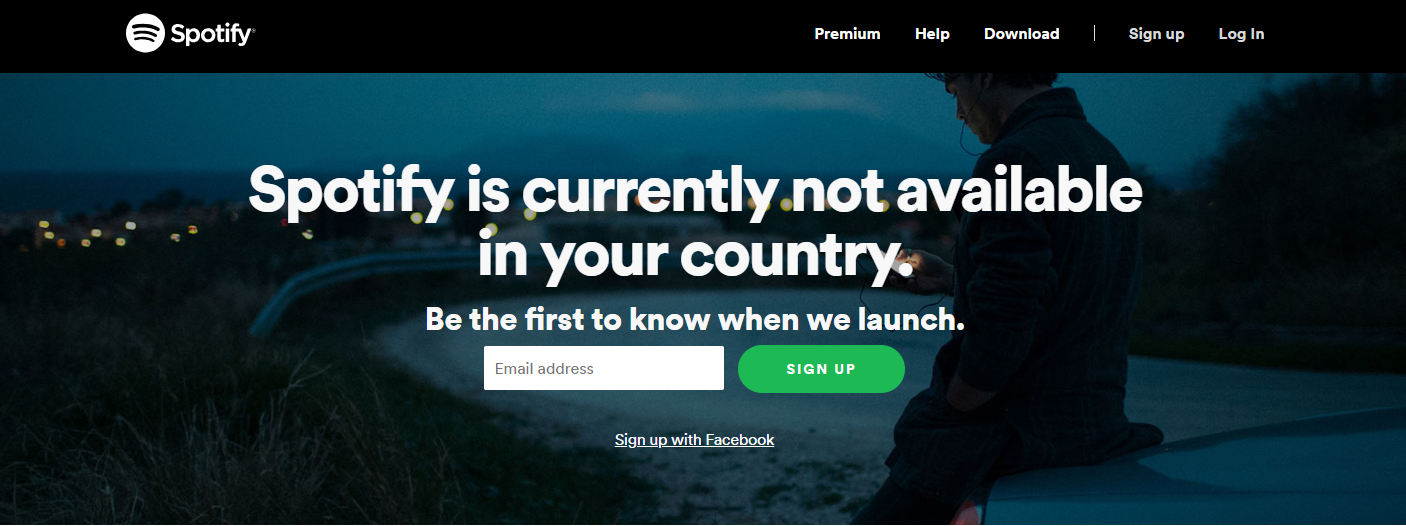Image resolution: width=1406 pixels, height=526 pixels.
Task: Select Help in the top navigation
Action: click(932, 34)
